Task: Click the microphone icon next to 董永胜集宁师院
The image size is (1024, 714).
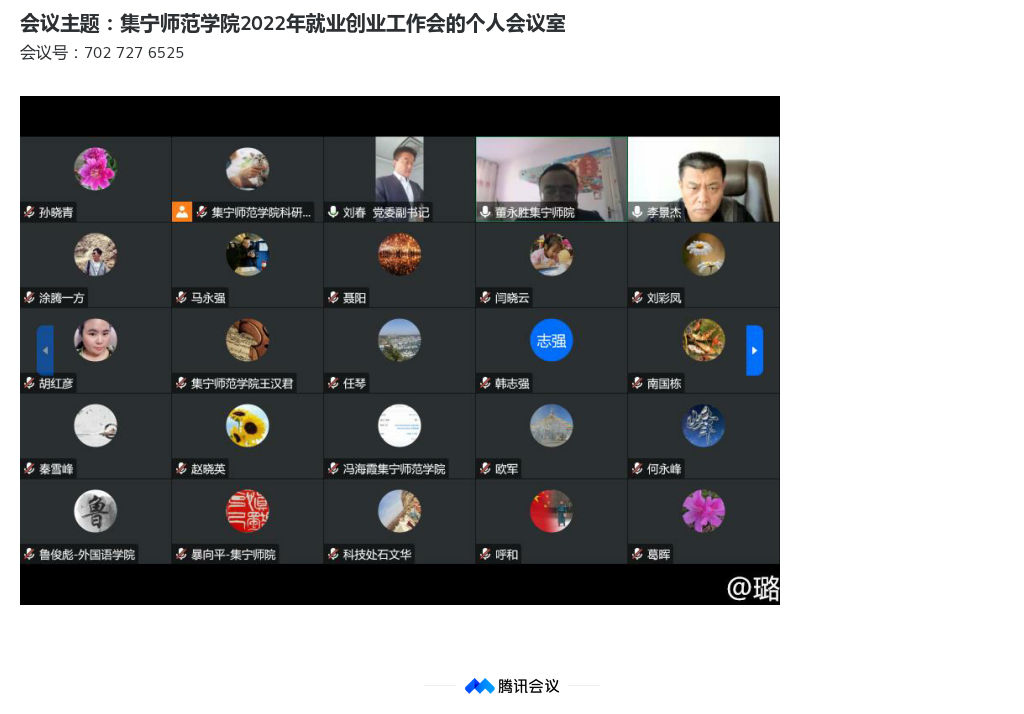Action: [x=485, y=212]
